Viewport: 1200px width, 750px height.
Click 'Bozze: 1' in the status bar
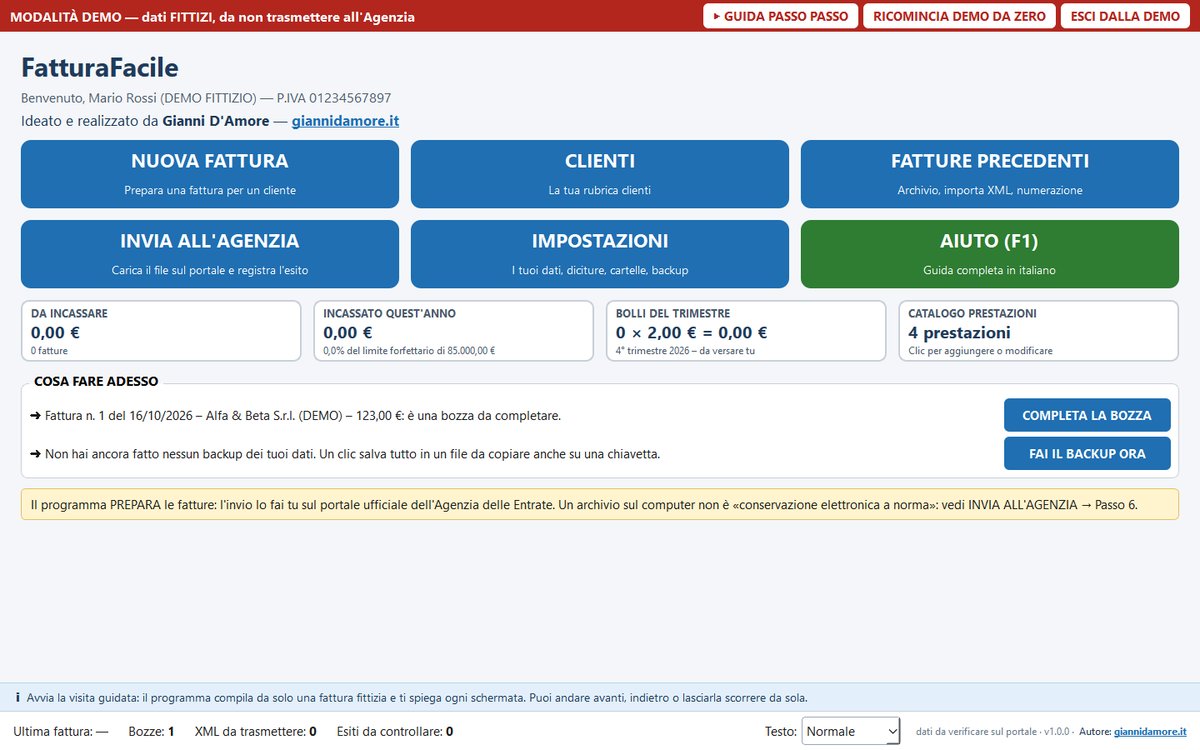(151, 732)
